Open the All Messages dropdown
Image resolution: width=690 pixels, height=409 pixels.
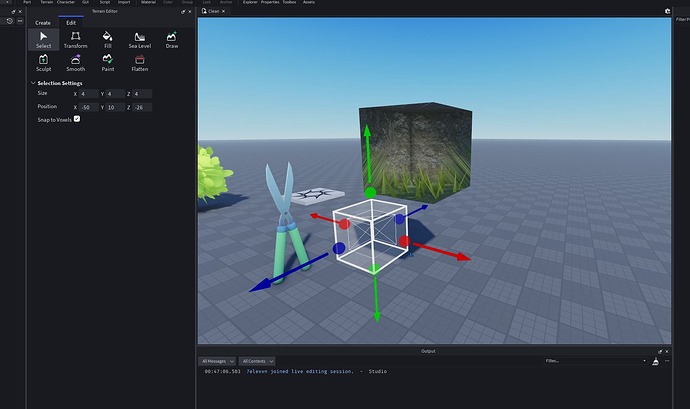pos(217,361)
